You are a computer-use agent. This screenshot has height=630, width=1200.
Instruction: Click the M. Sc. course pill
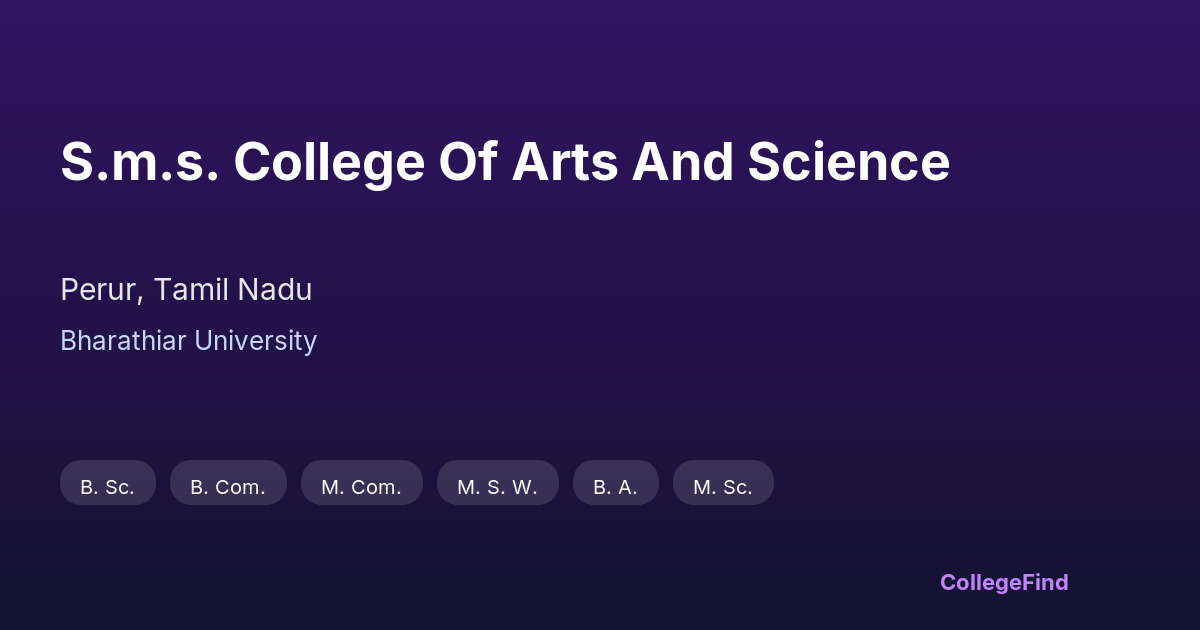tap(723, 483)
